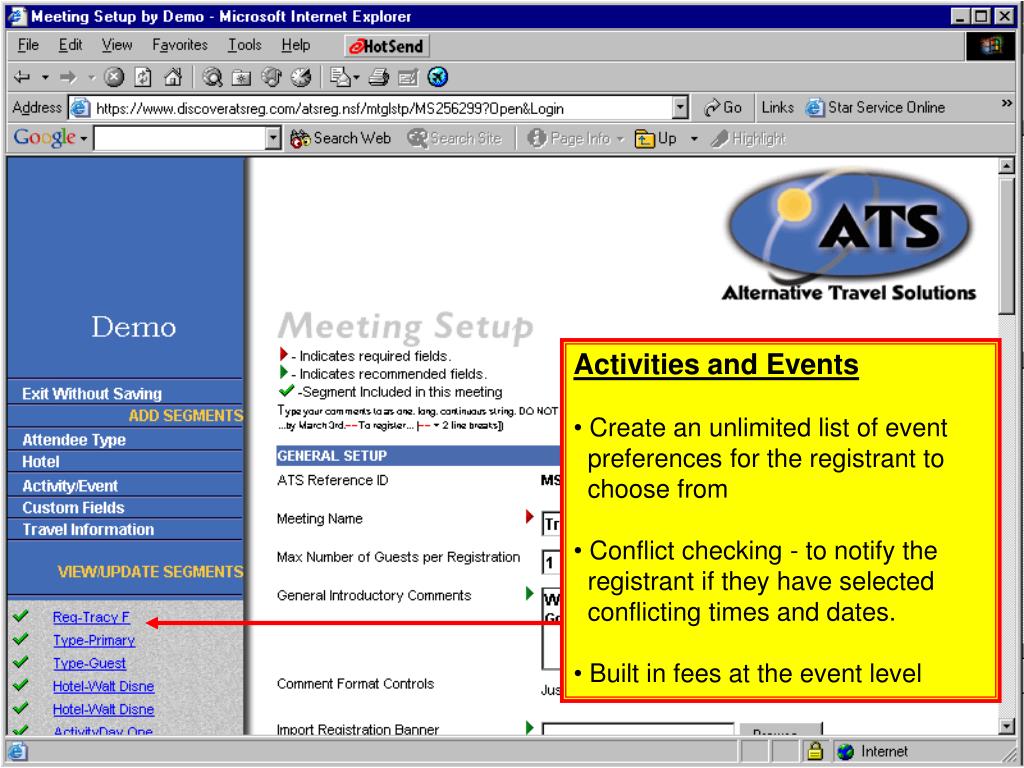Click the page scrollbar down arrow
The image size is (1024, 768).
[x=1006, y=725]
